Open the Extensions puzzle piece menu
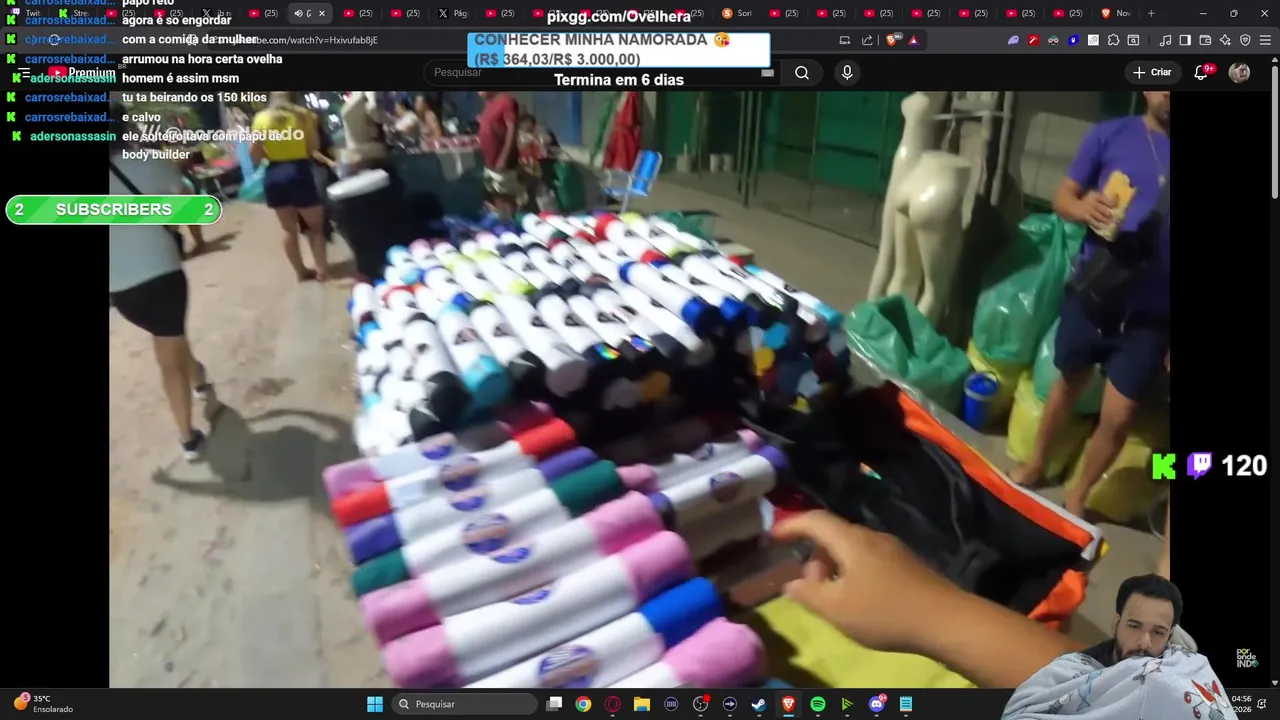This screenshot has width=1280, height=720. pos(1113,40)
